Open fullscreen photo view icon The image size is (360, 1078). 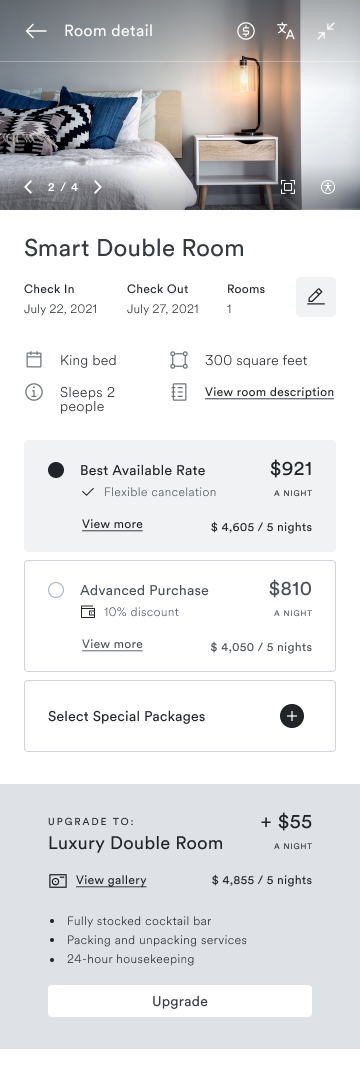tap(288, 187)
